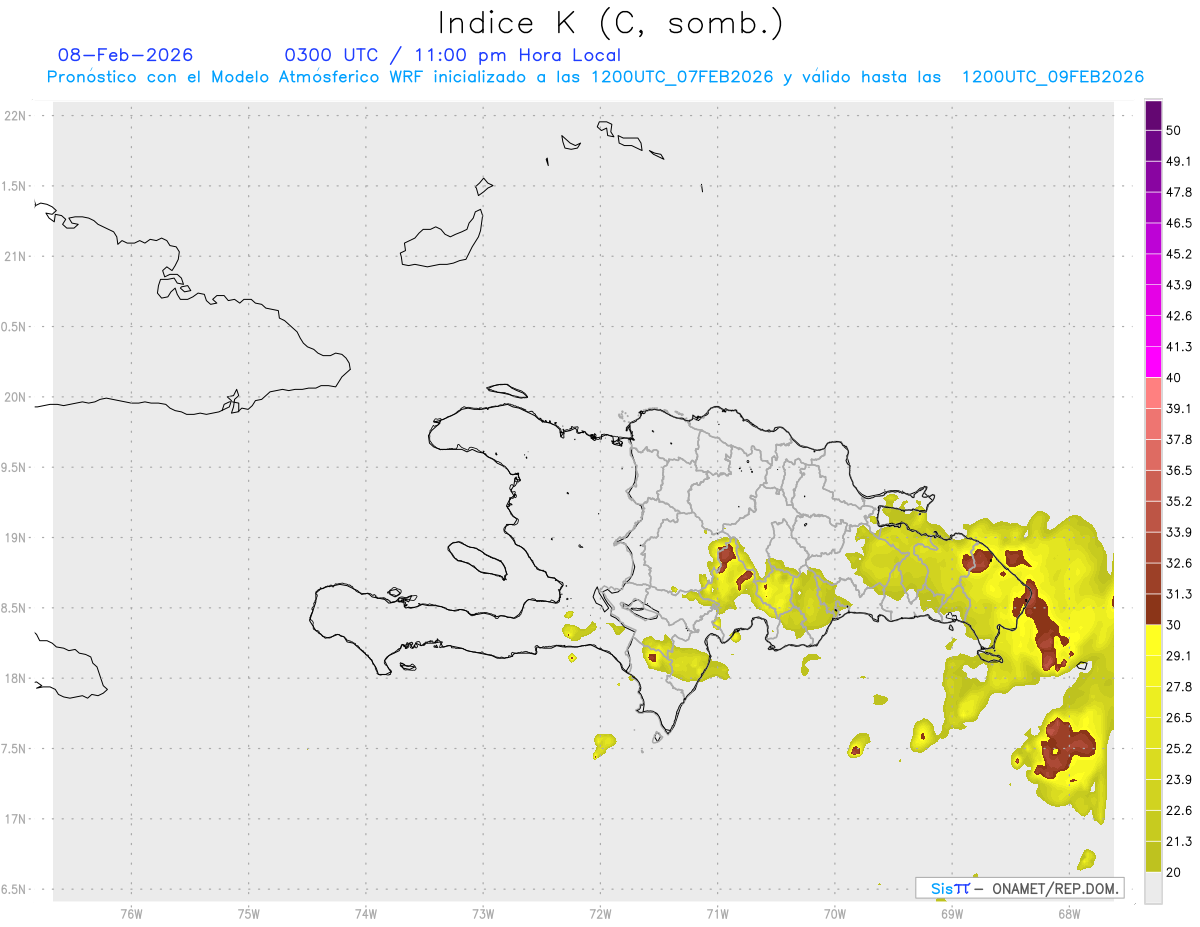Click the colorbar value "47.8"
The width and height of the screenshot is (1200, 927).
click(x=1179, y=192)
